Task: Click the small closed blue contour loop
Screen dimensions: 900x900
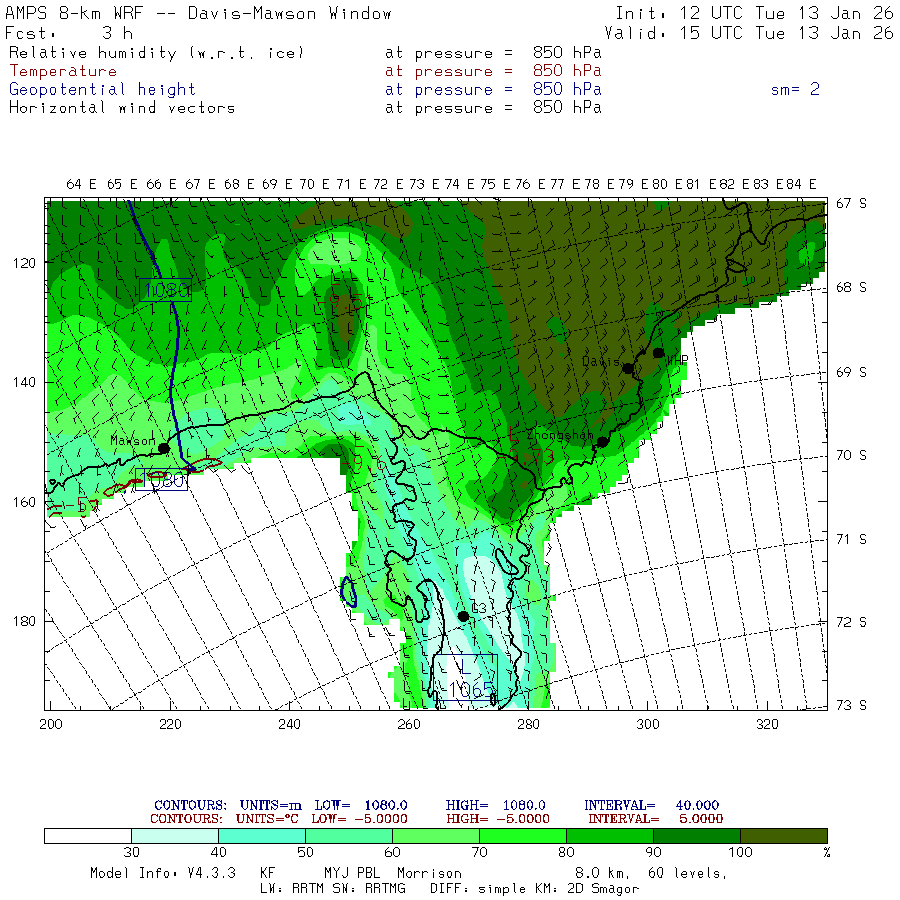Action: pyautogui.click(x=348, y=592)
